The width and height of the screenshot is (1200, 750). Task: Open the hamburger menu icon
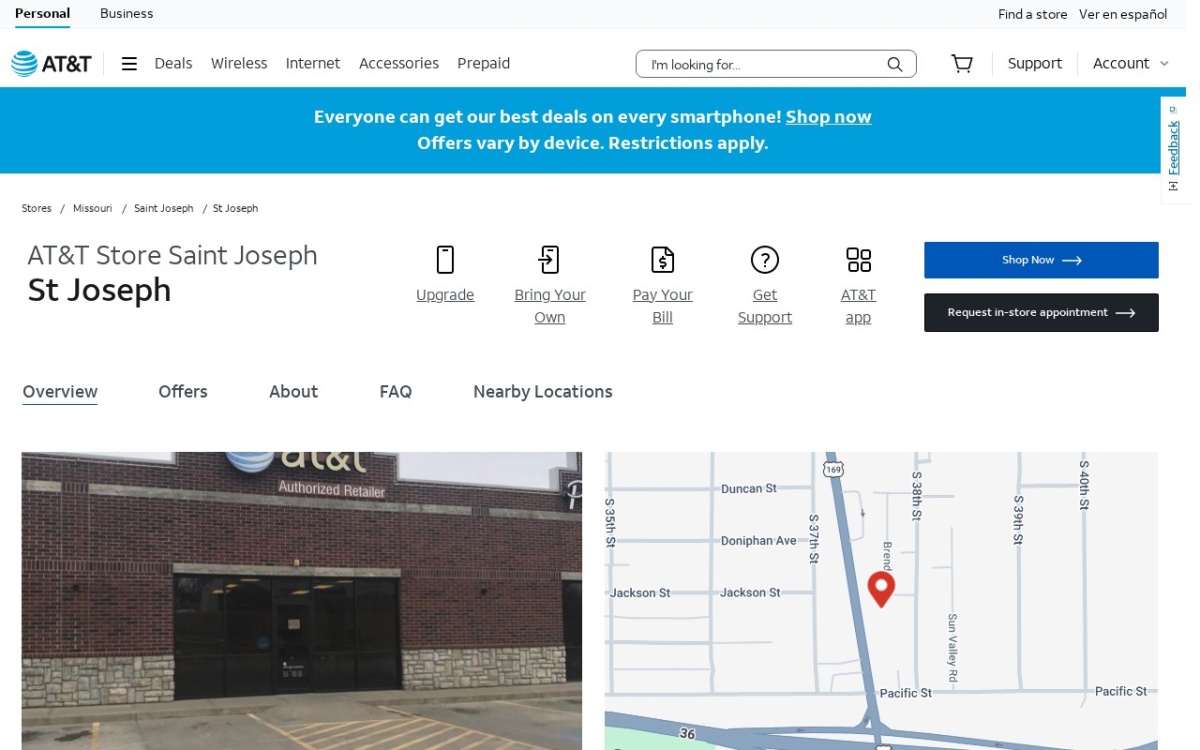tap(129, 64)
